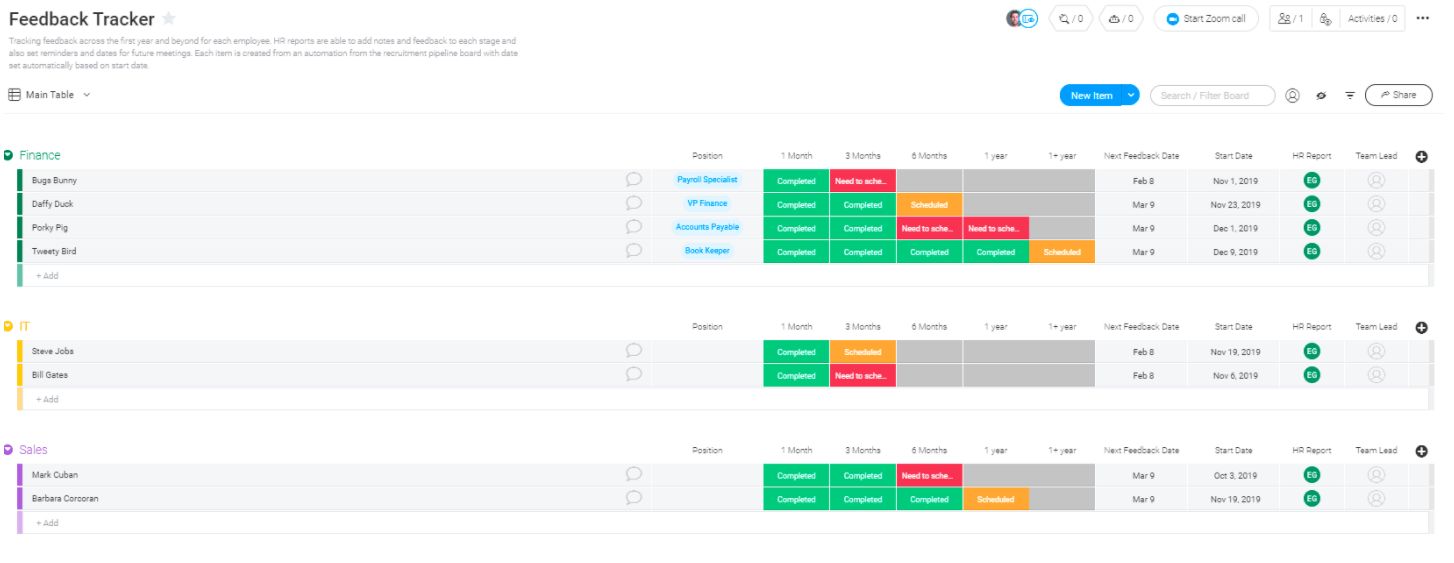Click the Sales group title
1454x563 pixels.
[x=33, y=450]
